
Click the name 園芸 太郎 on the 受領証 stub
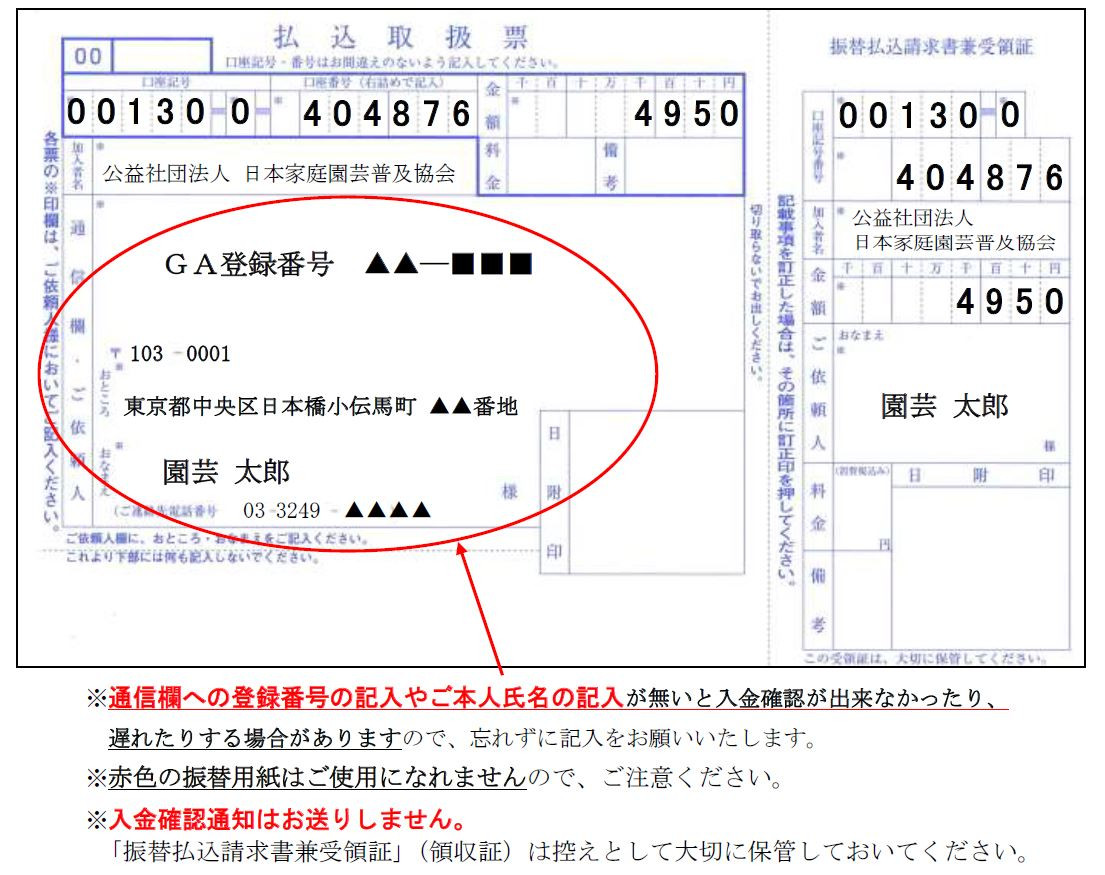point(944,407)
